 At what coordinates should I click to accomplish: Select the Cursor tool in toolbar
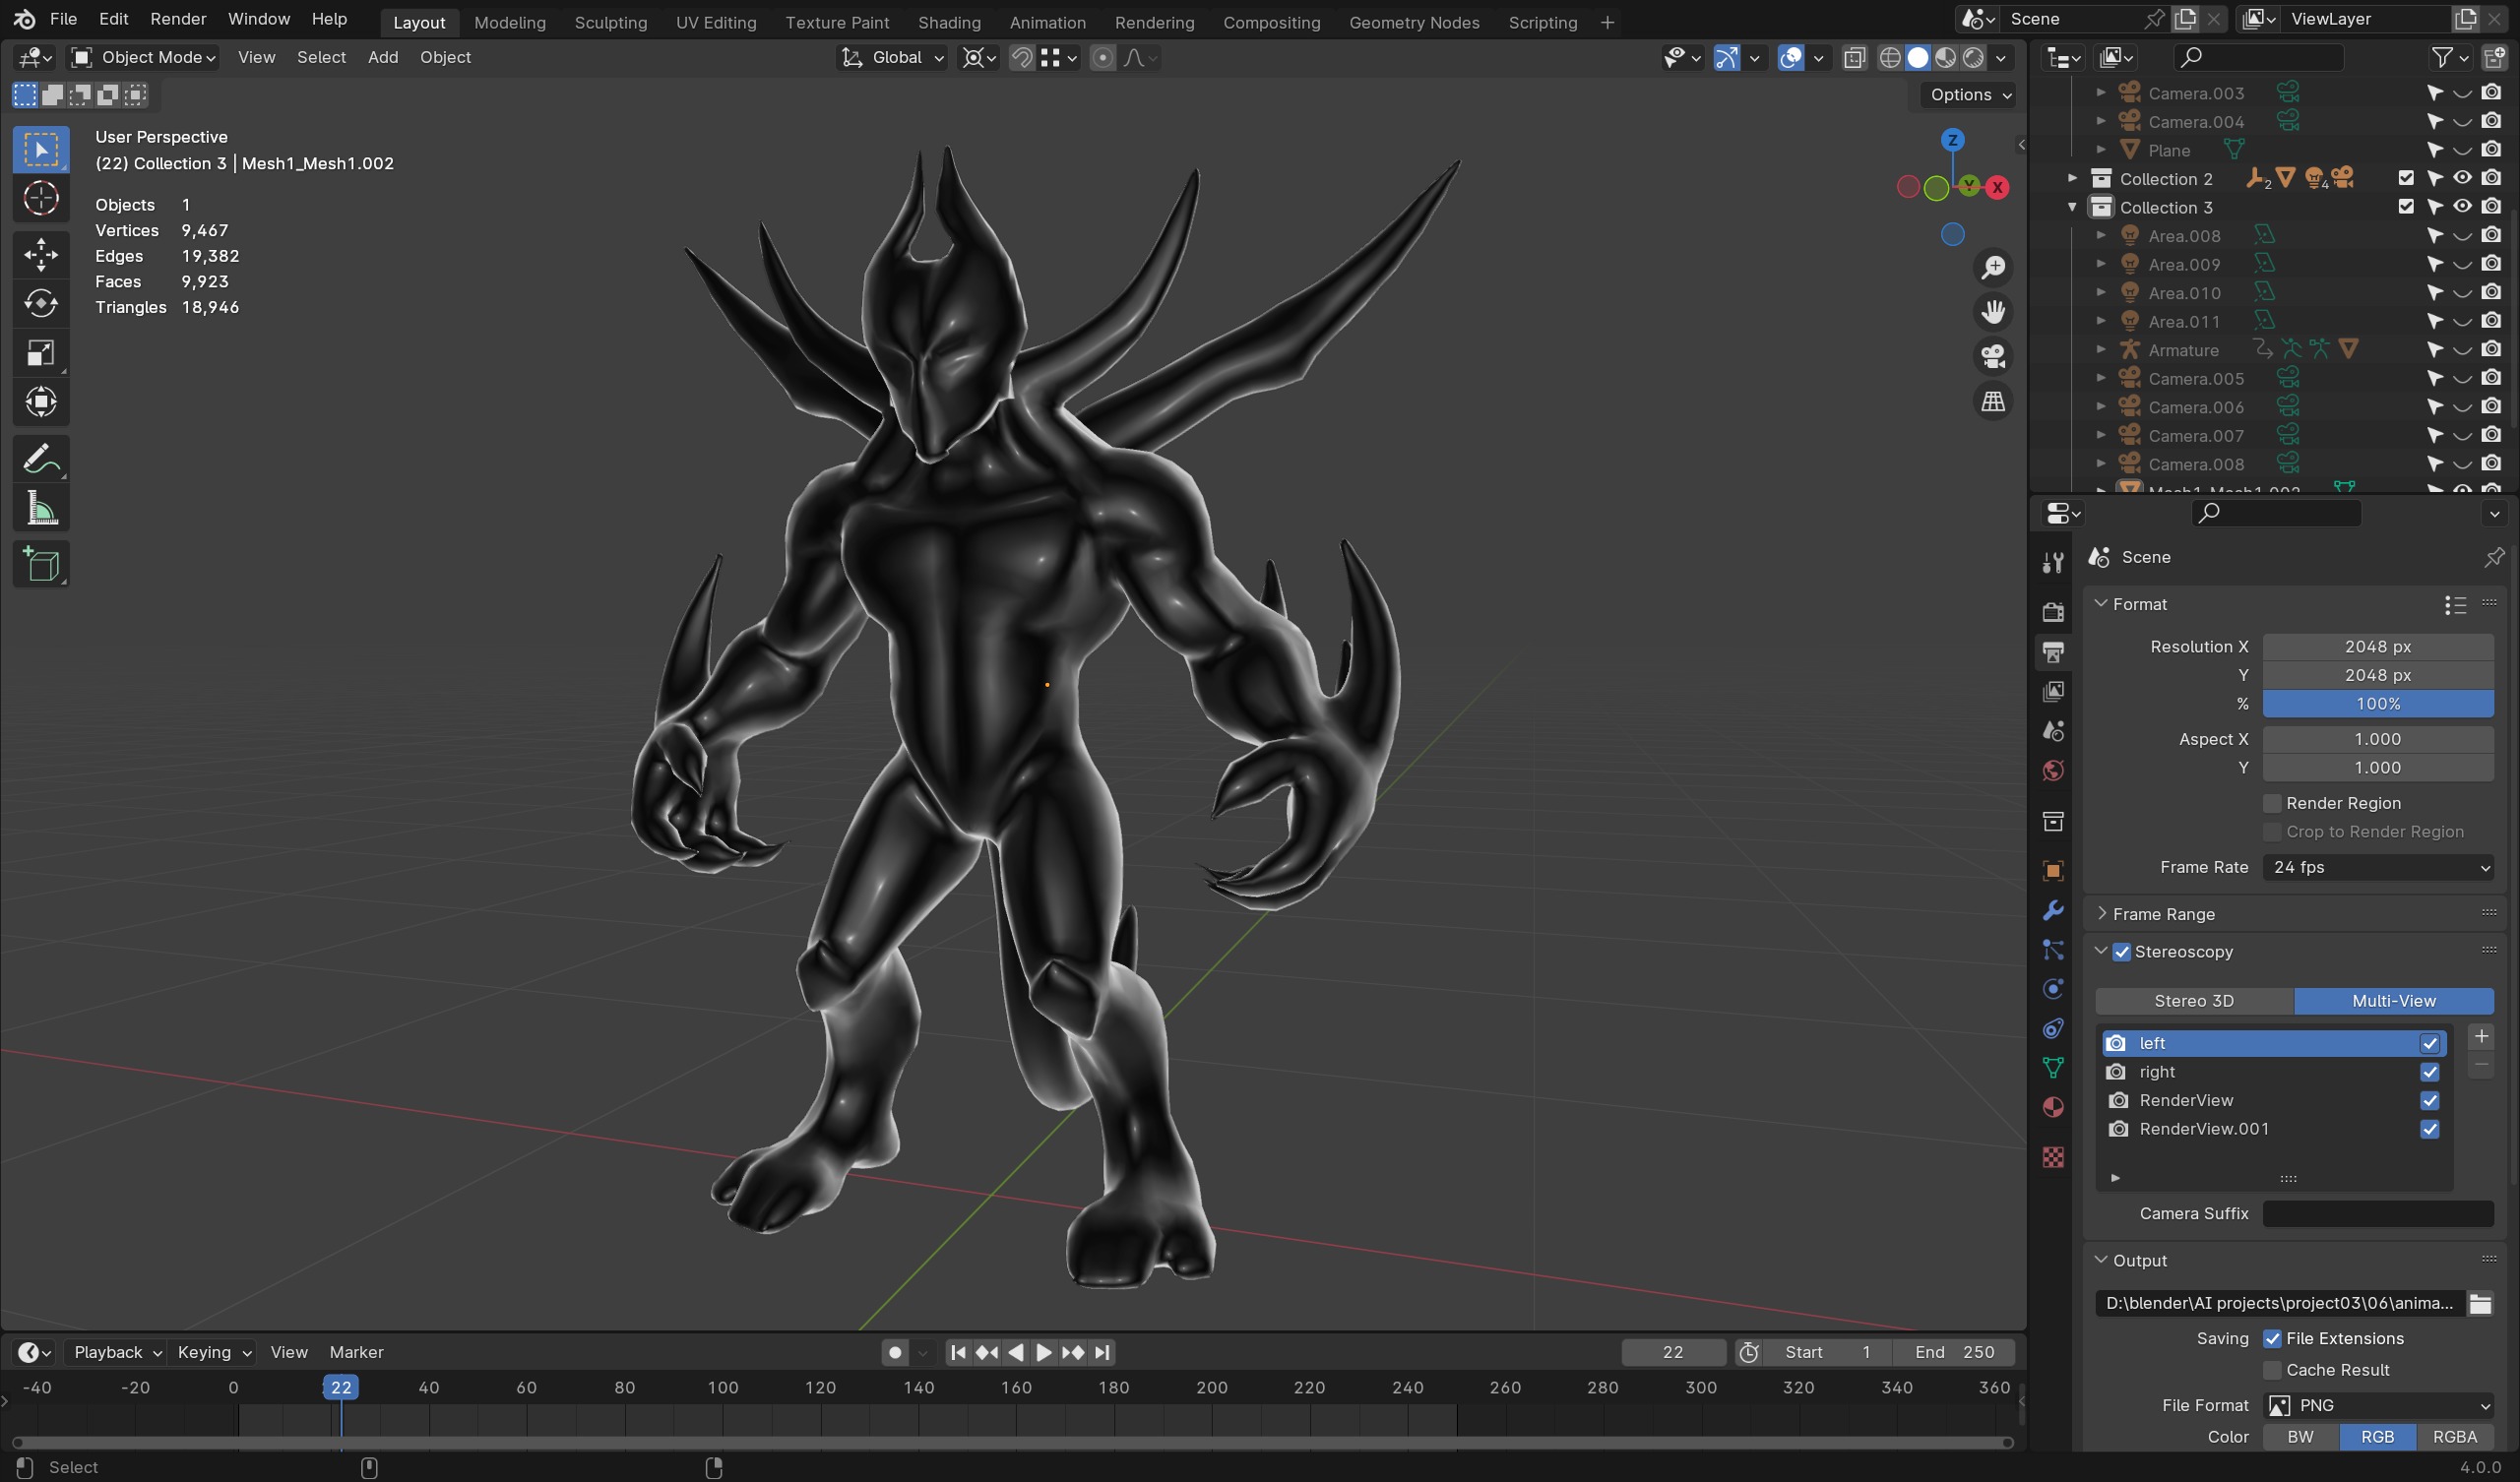(x=41, y=198)
